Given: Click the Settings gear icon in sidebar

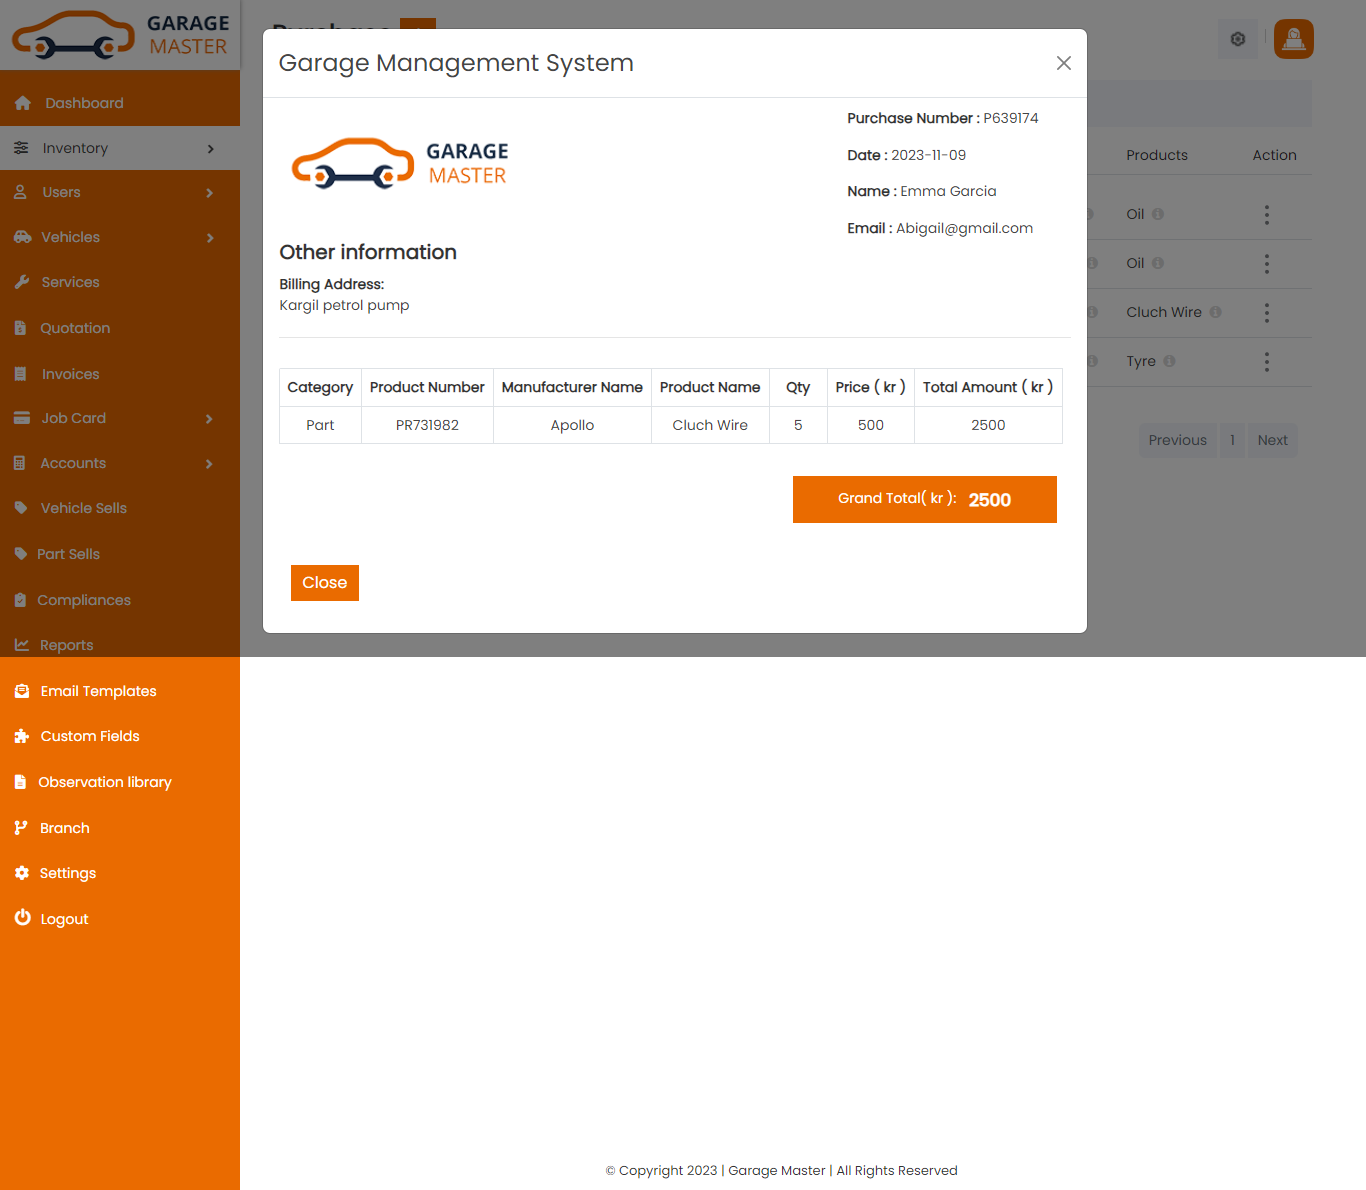Looking at the screenshot, I should tap(22, 873).
